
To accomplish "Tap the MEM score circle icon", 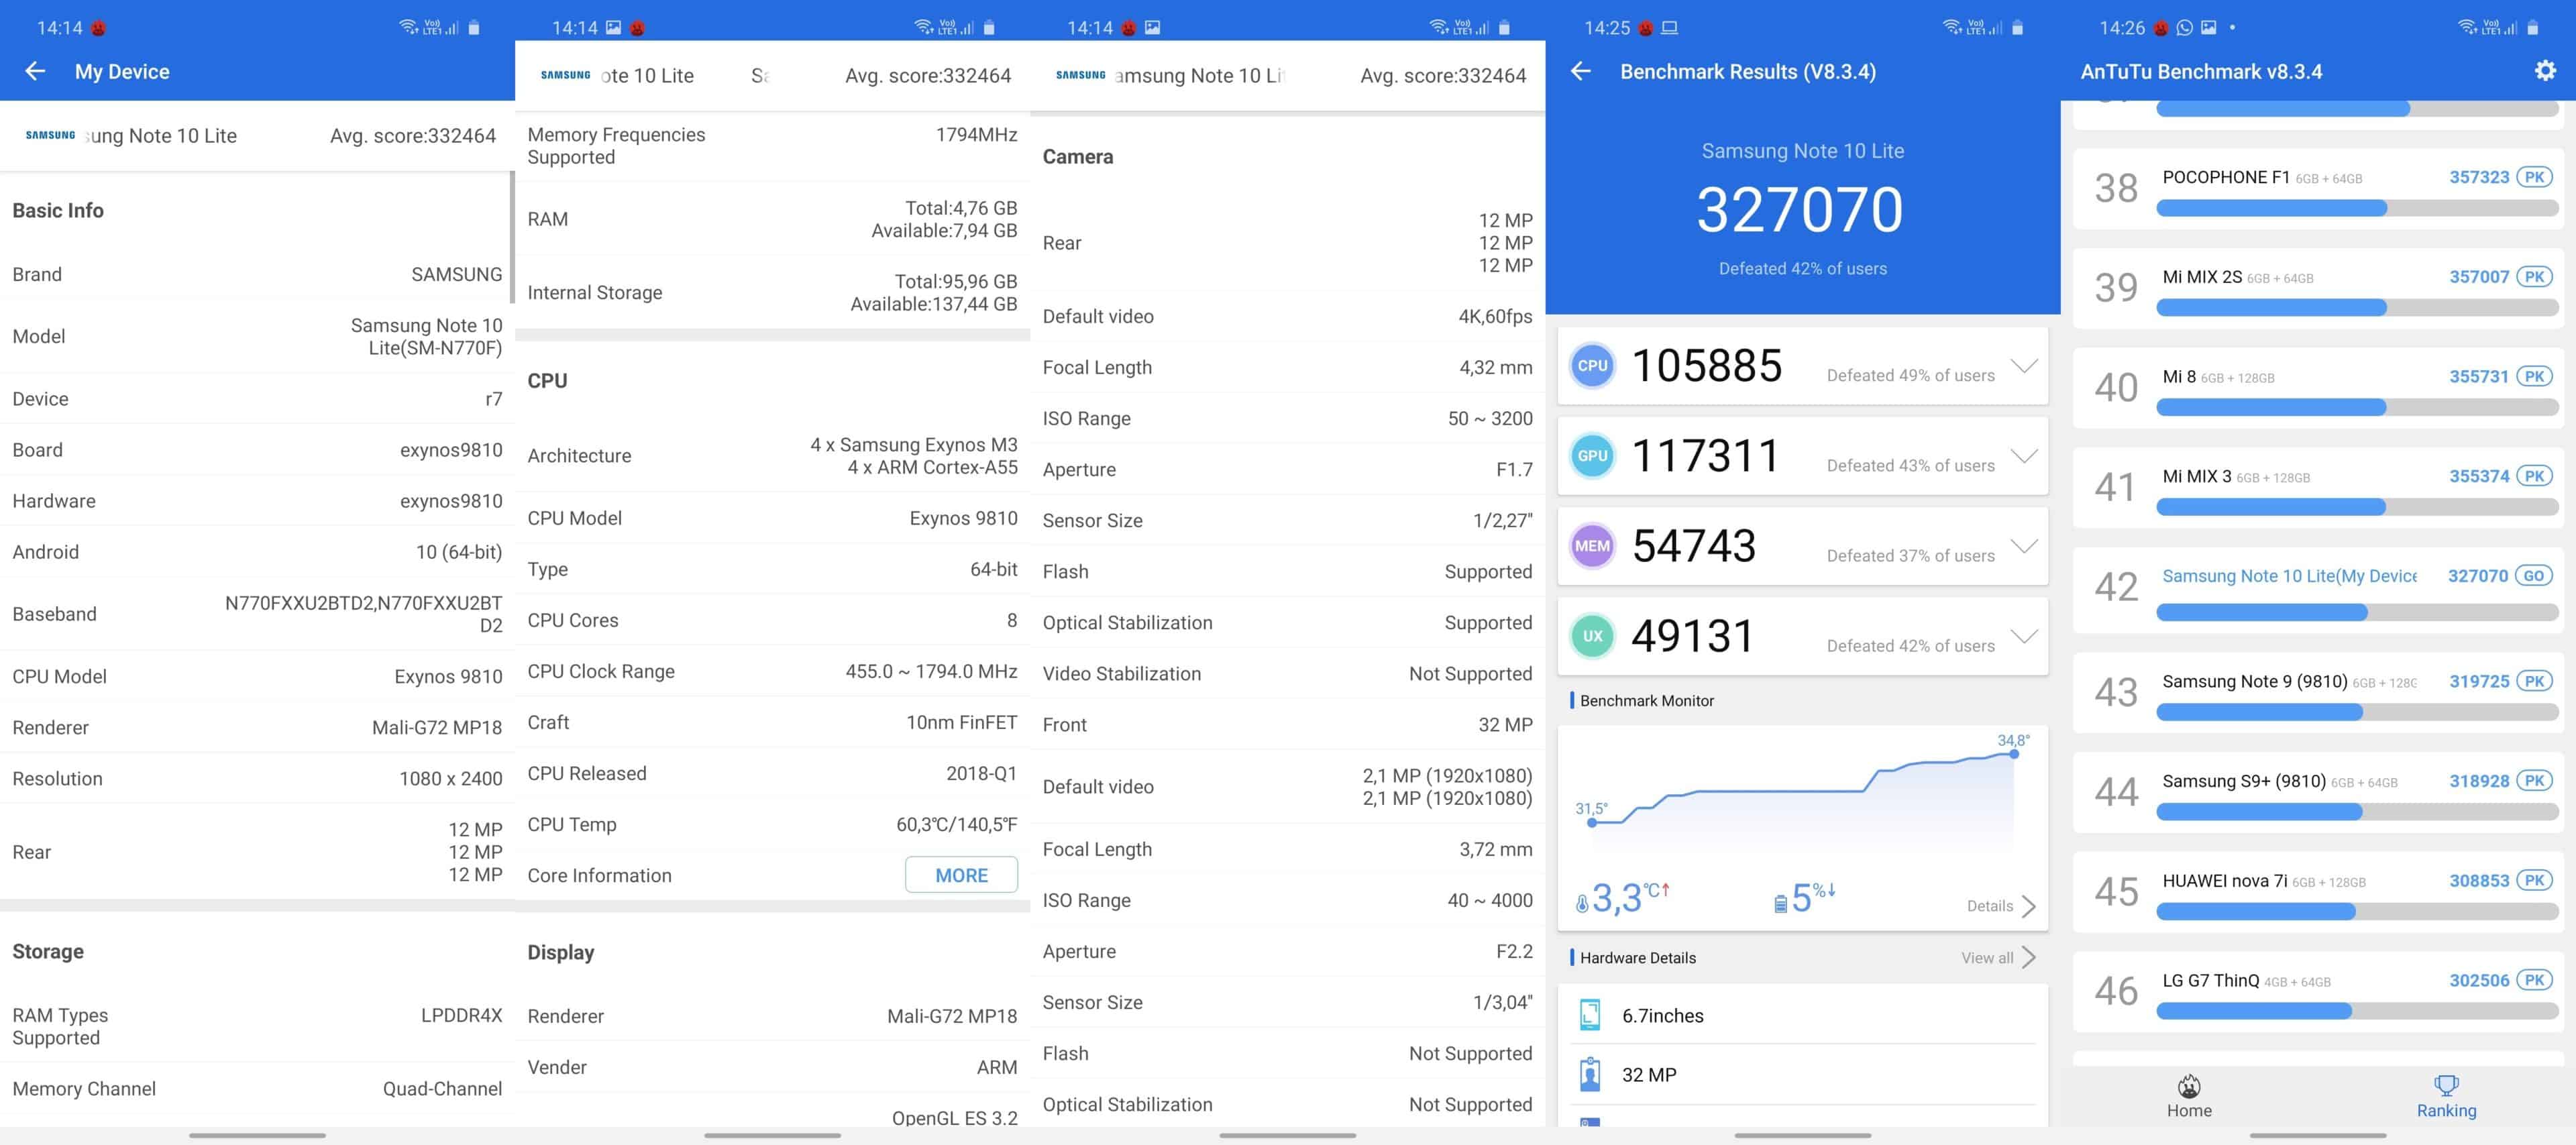I will click(x=1592, y=546).
